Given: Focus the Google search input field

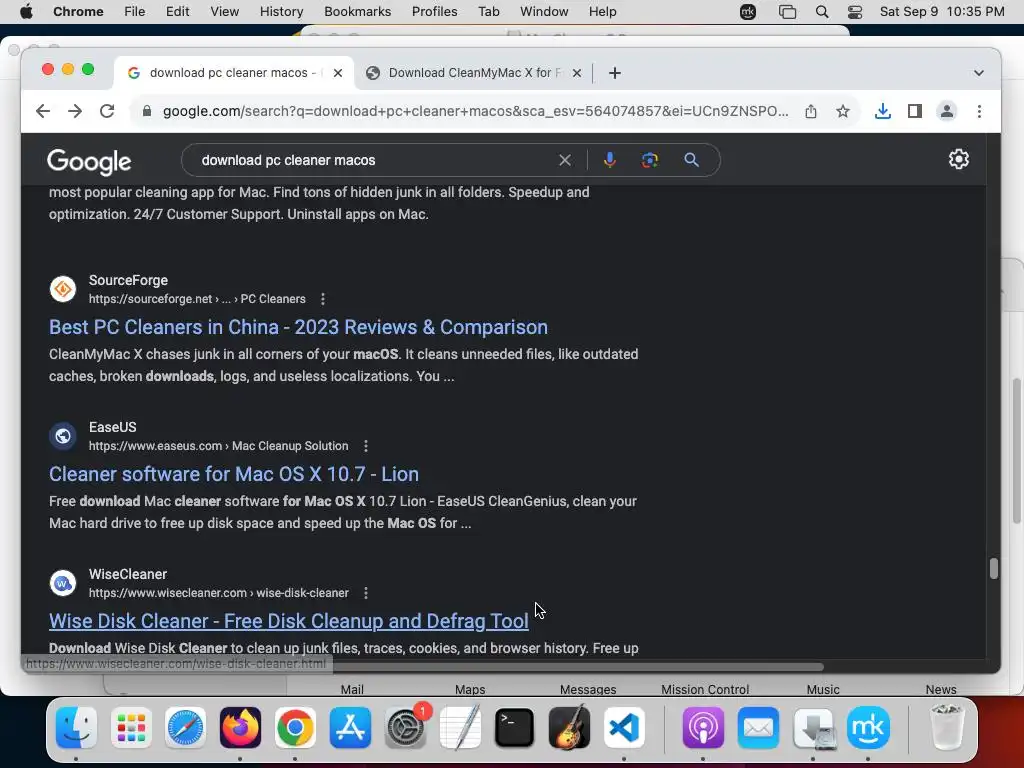Looking at the screenshot, I should click(x=375, y=160).
